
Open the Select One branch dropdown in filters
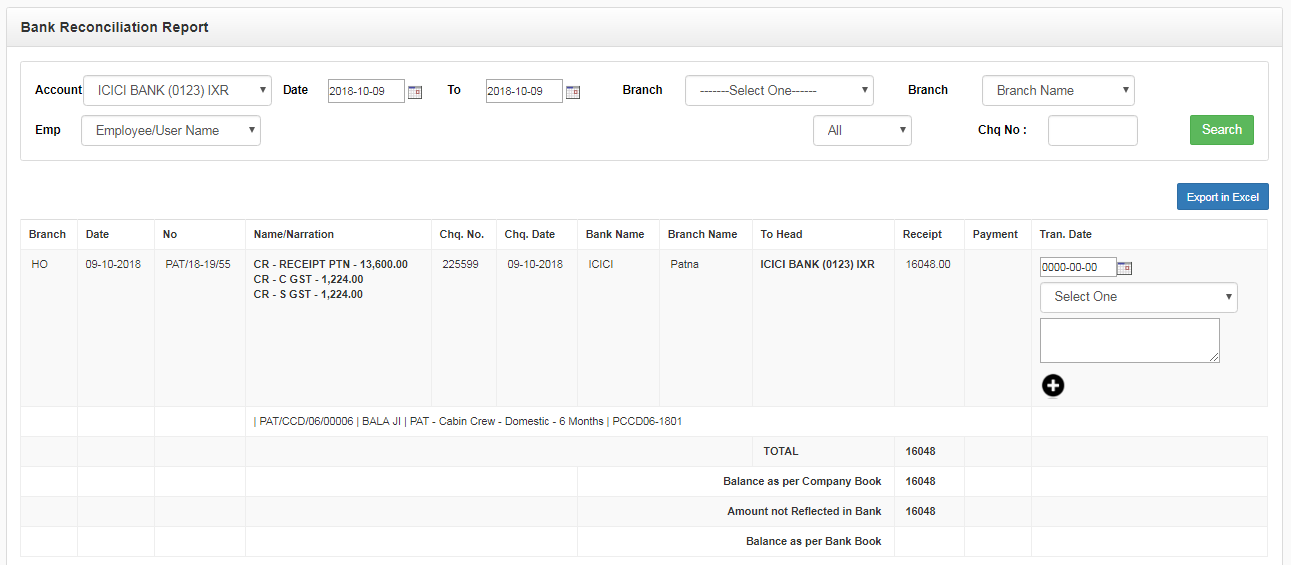pos(779,90)
